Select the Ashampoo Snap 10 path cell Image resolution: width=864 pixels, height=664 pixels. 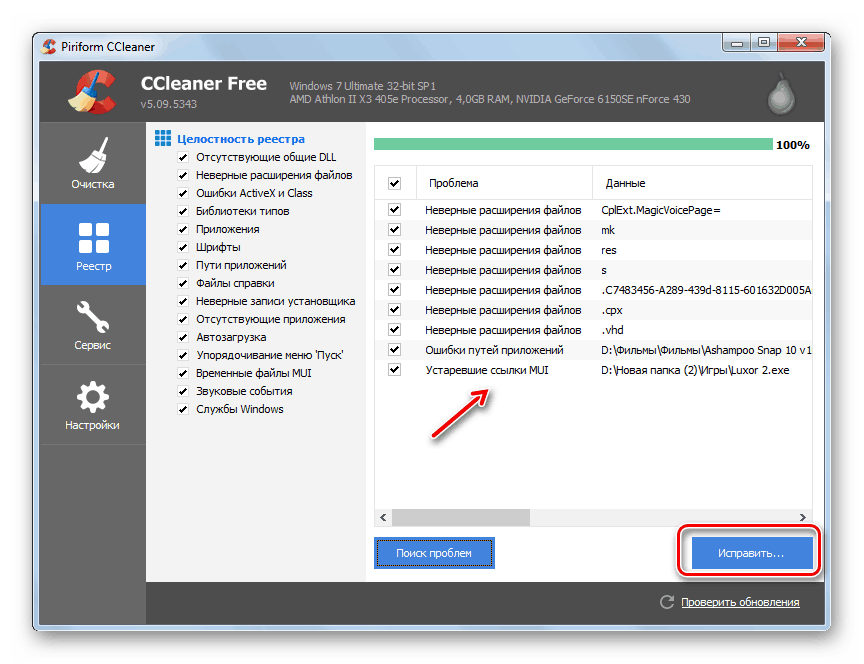pyautogui.click(x=706, y=350)
